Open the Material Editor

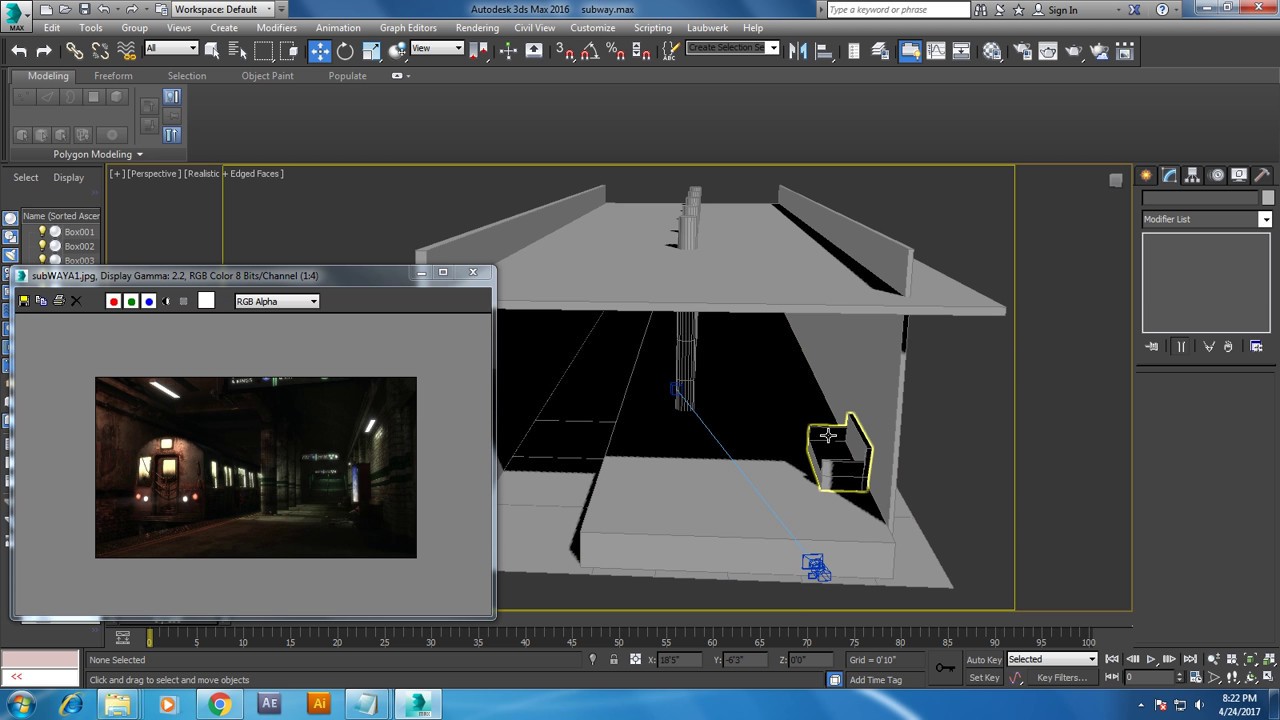[992, 51]
